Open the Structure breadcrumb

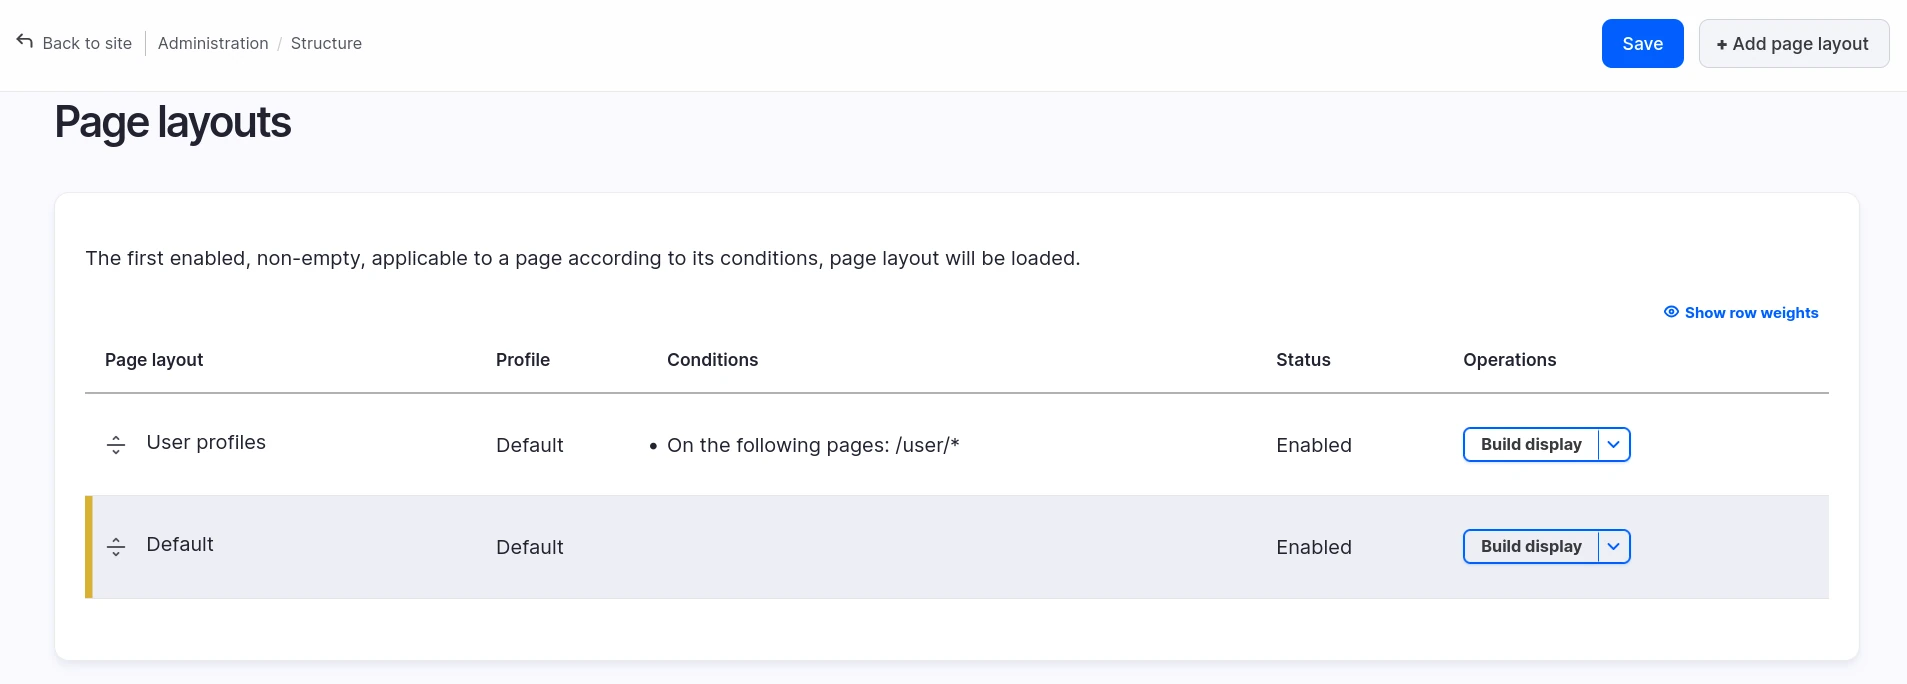pos(326,43)
